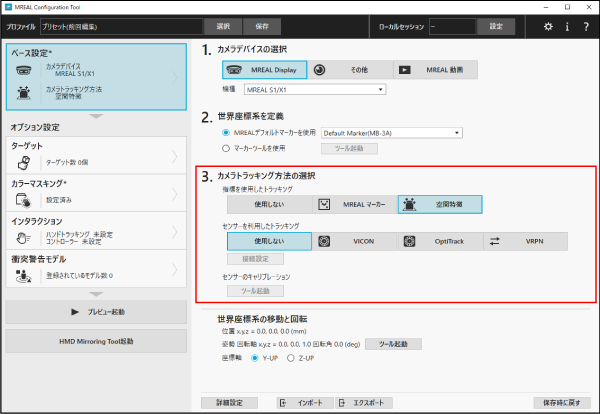Open the ターゲット option section
The width and height of the screenshot is (600, 414).
[96, 155]
